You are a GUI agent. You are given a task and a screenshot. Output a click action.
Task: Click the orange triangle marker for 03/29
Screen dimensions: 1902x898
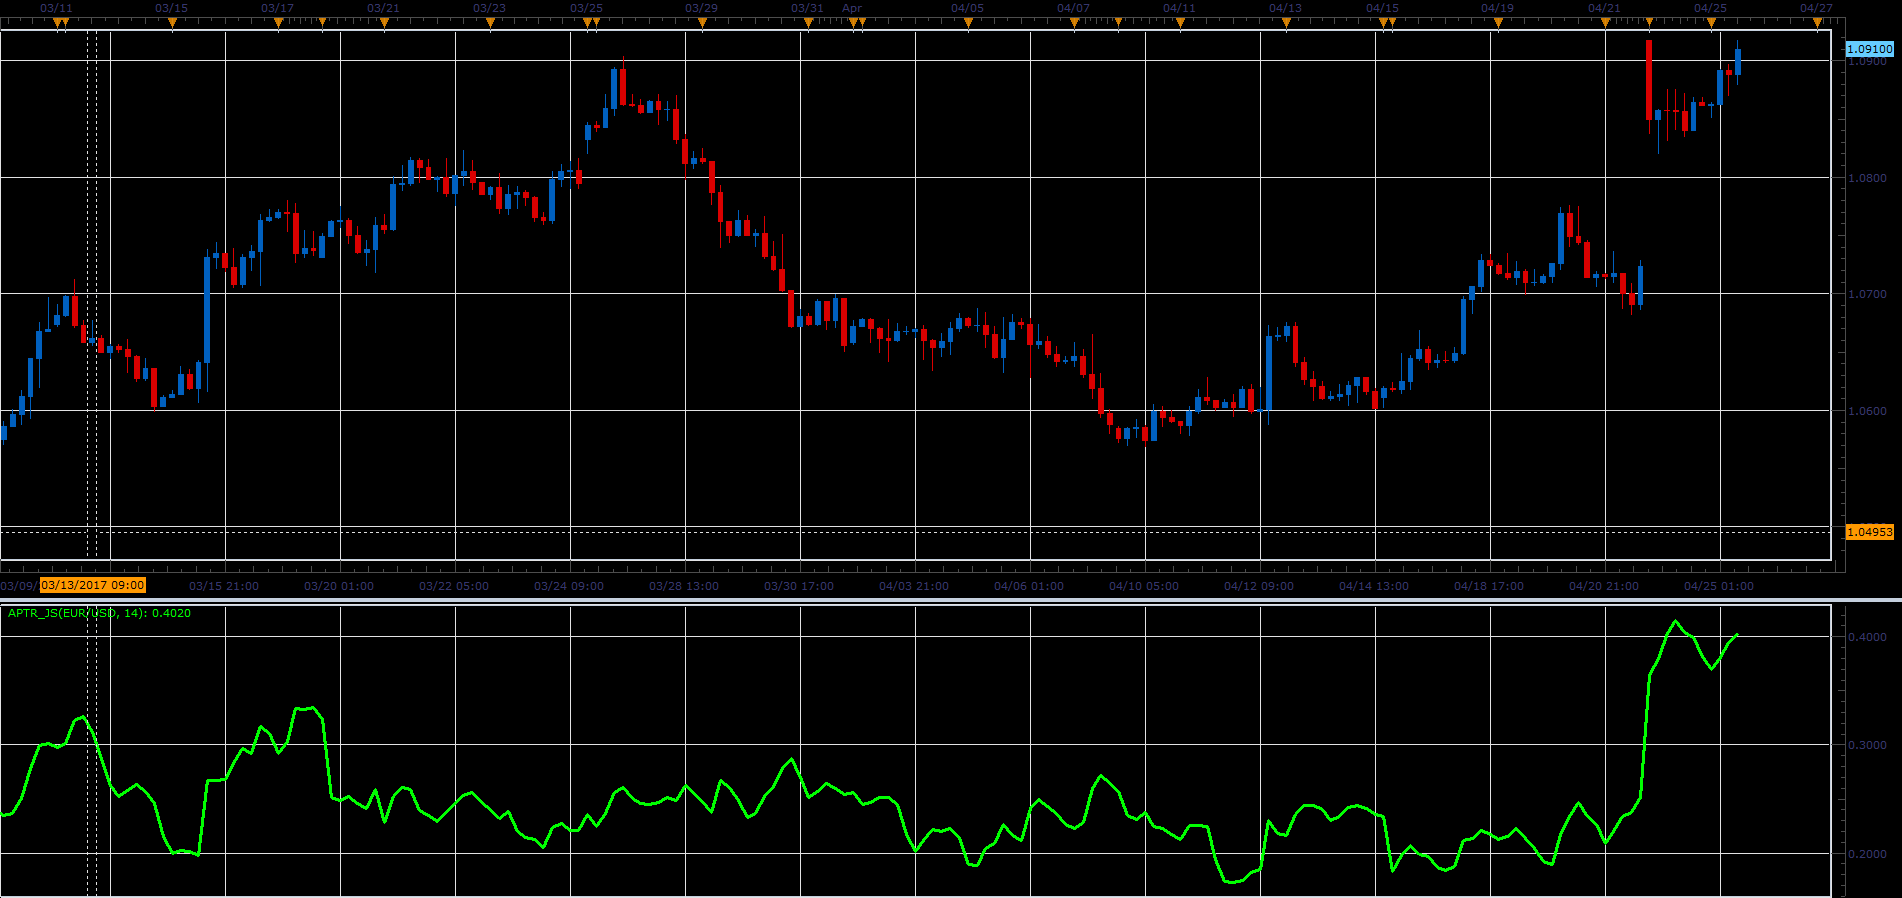tap(702, 22)
